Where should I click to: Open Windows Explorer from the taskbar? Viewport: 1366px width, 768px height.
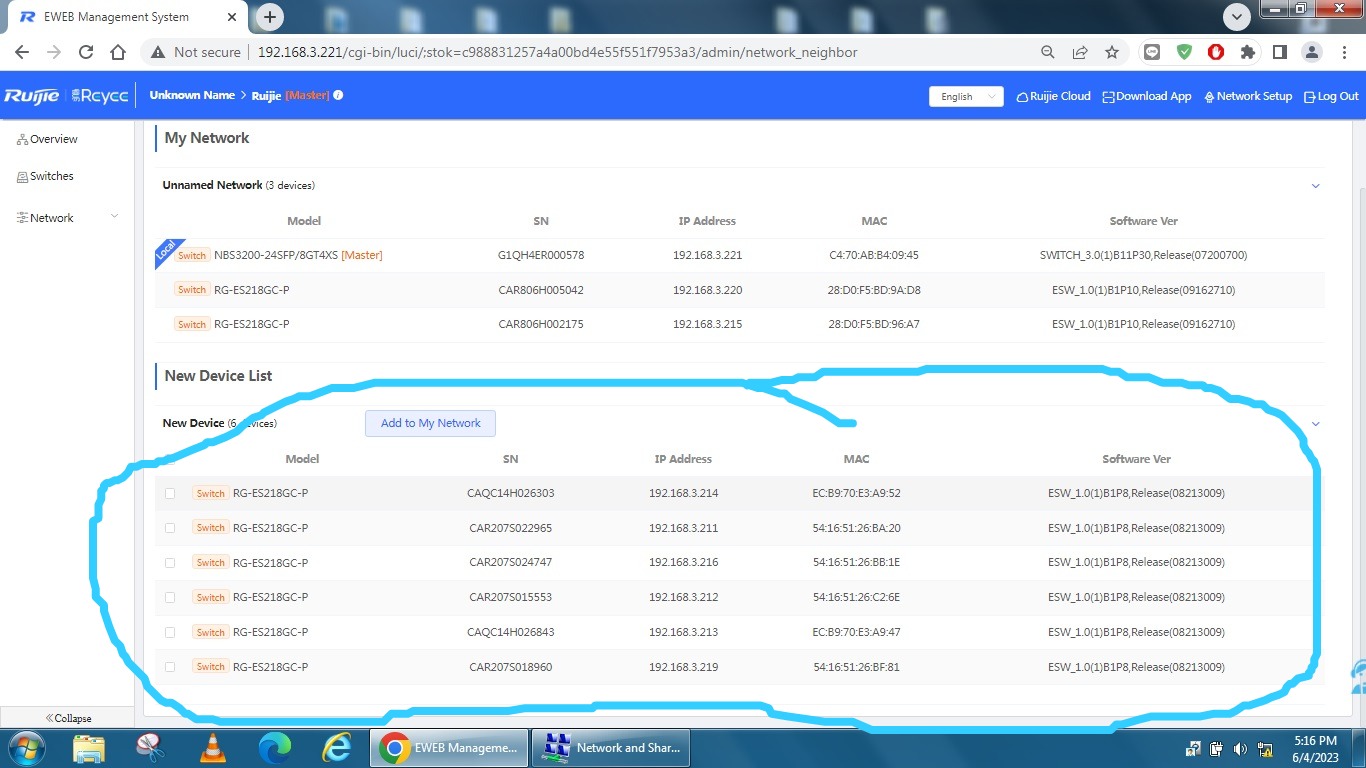click(x=89, y=748)
